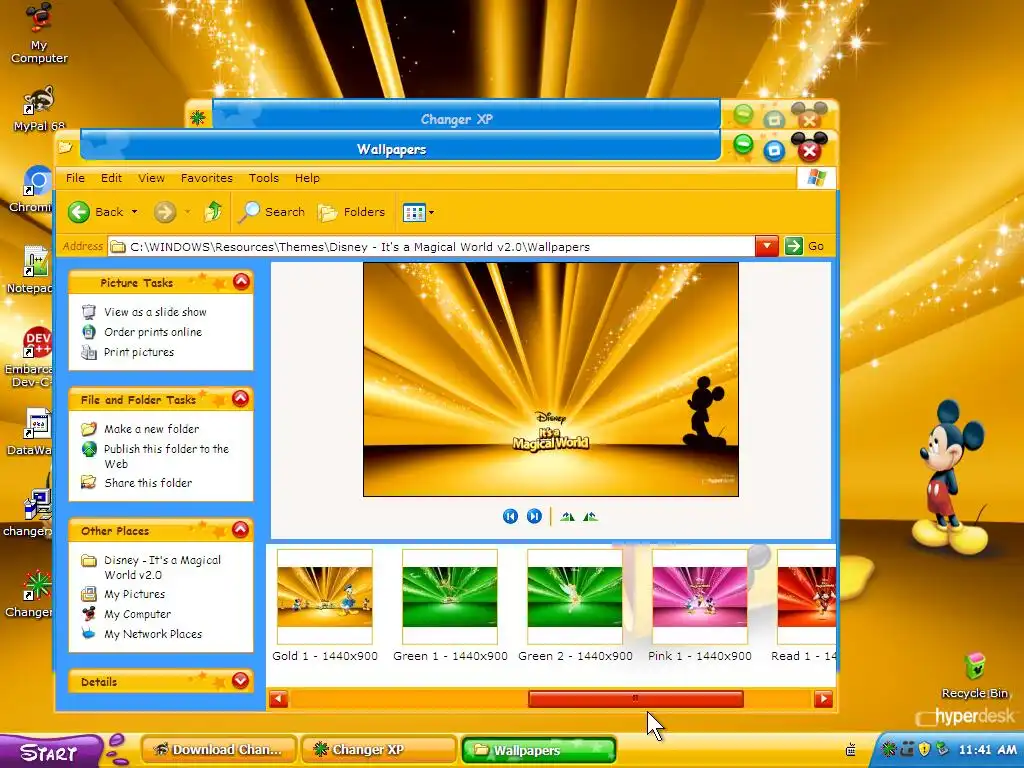Screen dimensions: 1024x768
Task: Switch to Download Chan... taskbar button
Action: pos(219,750)
